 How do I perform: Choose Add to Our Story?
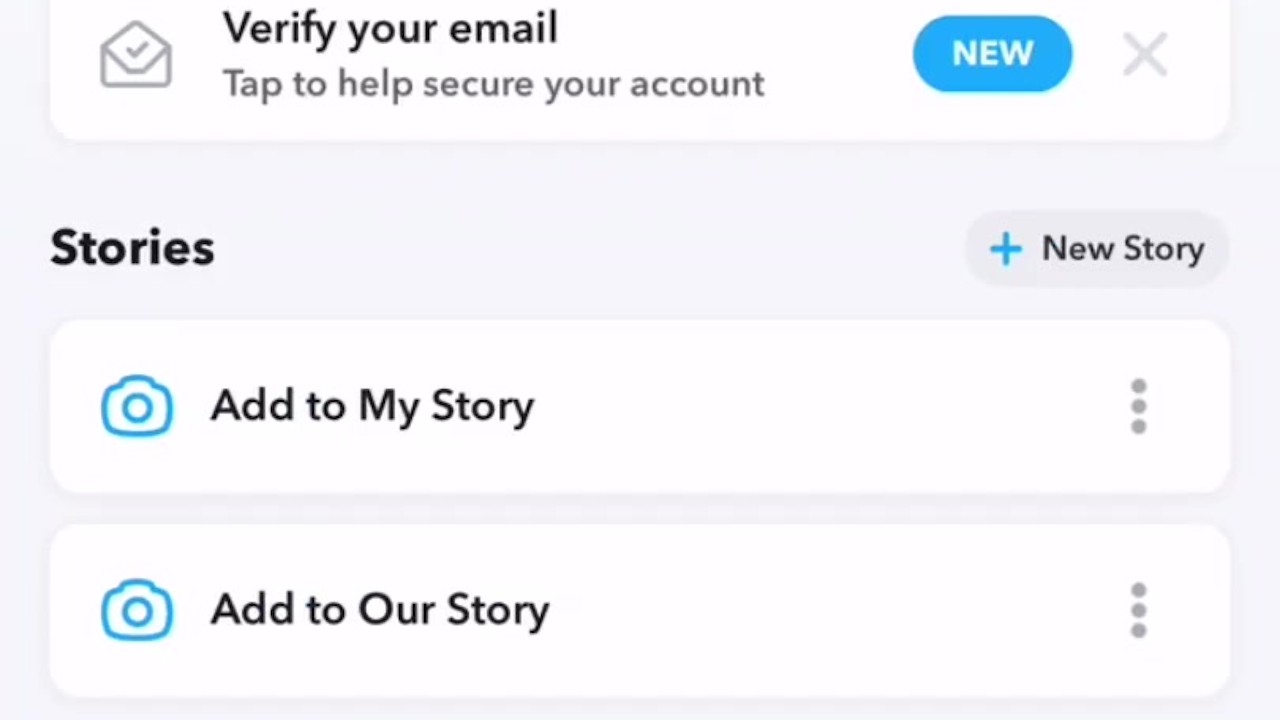[x=380, y=610]
